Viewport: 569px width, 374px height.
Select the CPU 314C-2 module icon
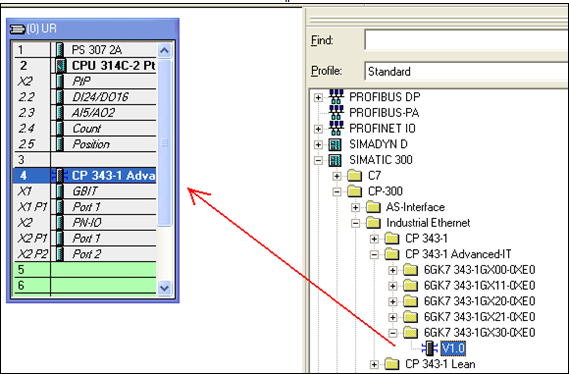coord(61,66)
